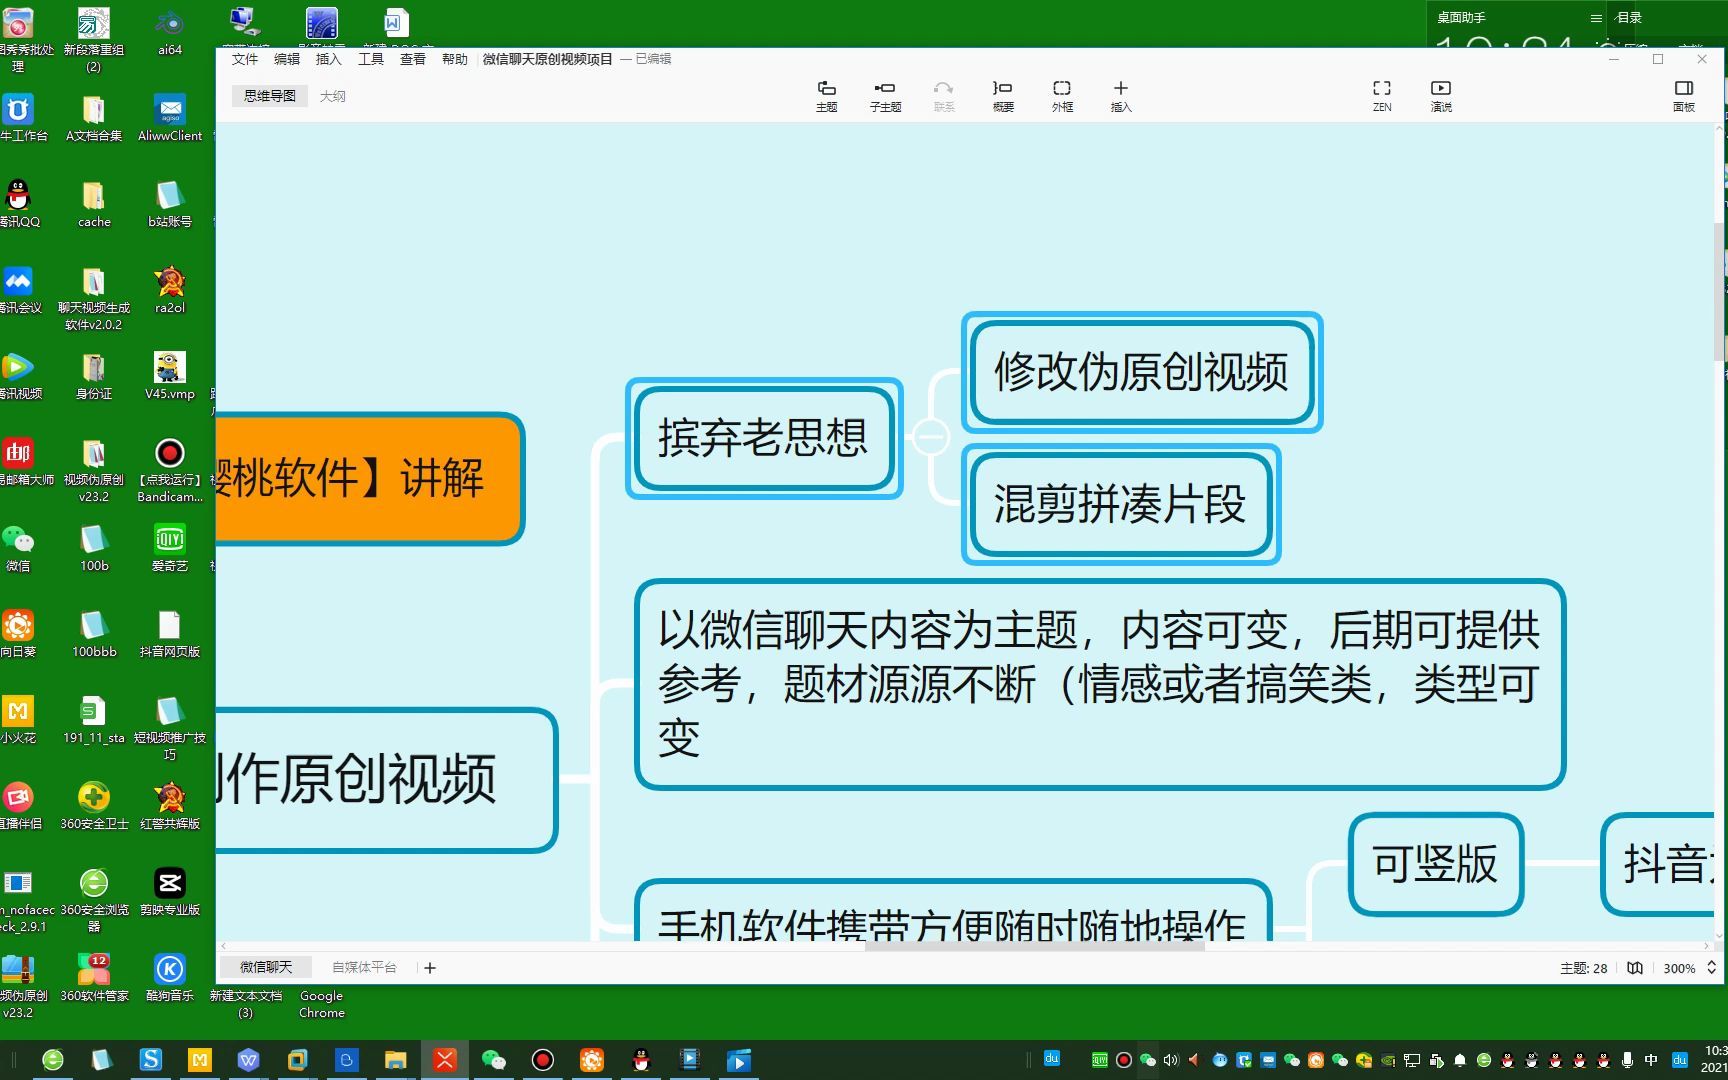The width and height of the screenshot is (1728, 1080).
Task: Select the 混剪拼凑片段 topic node
Action: point(1121,504)
